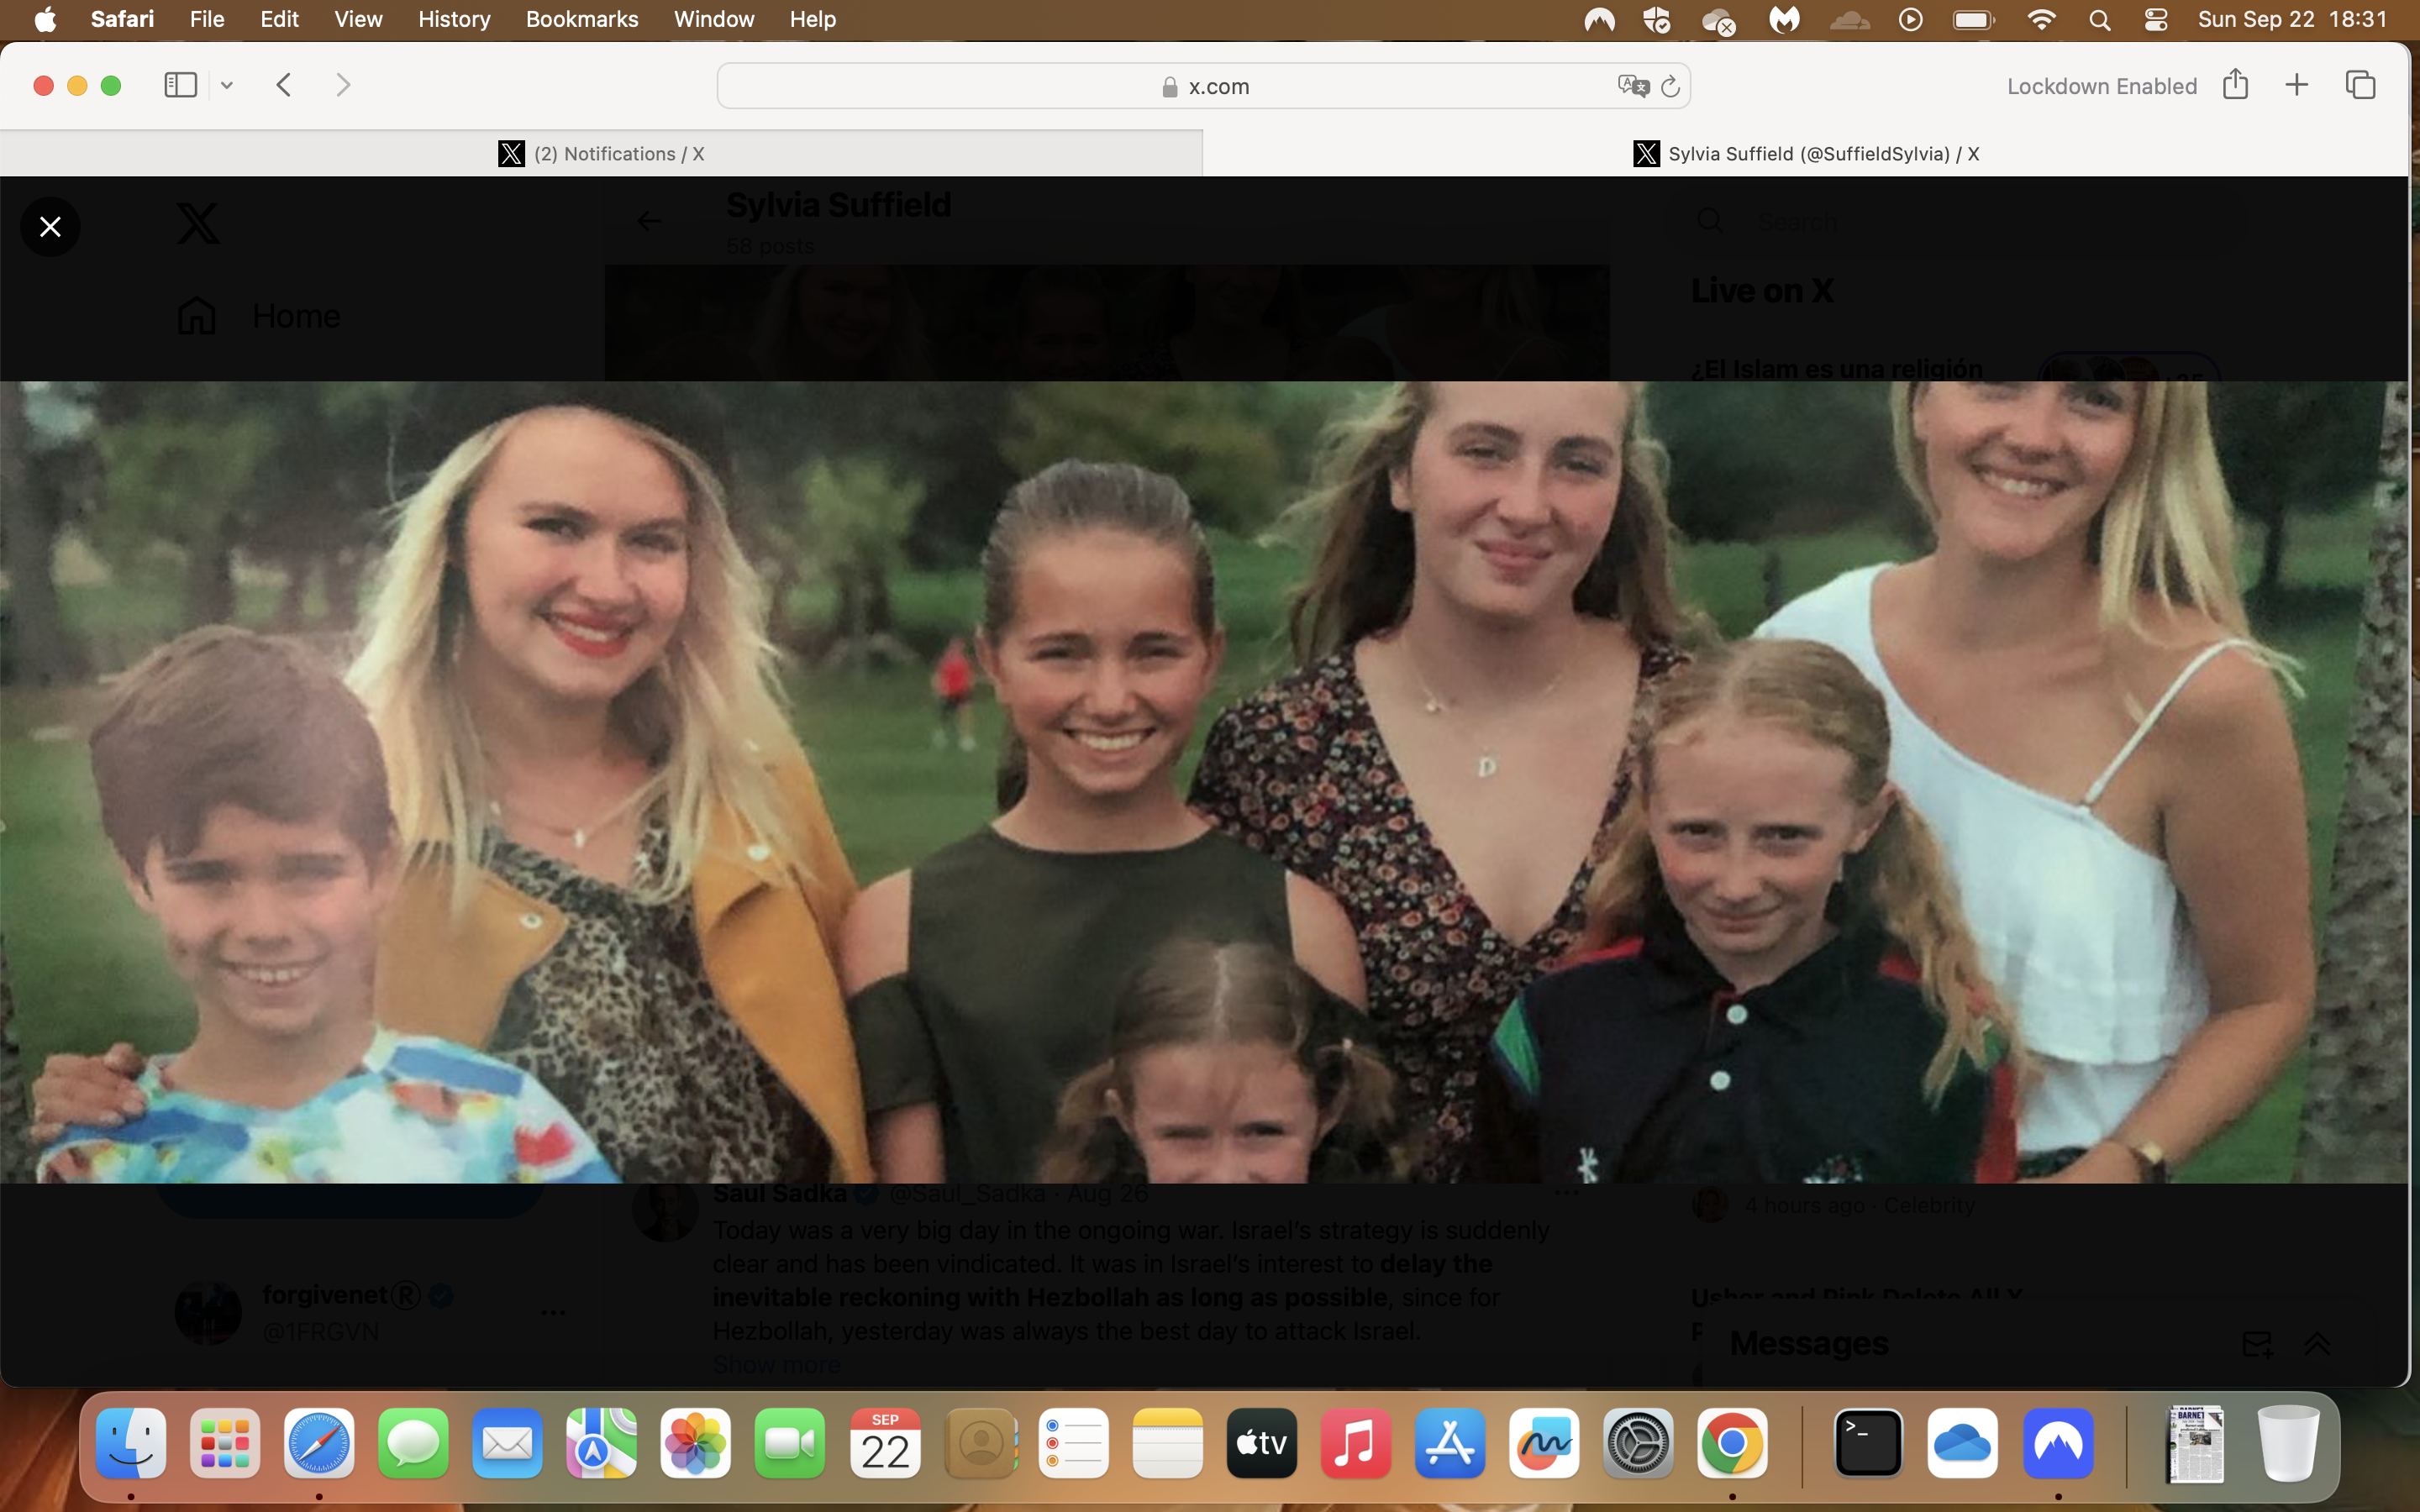Open Messages from the Dock
This screenshot has height=1512, width=2420.
point(413,1443)
